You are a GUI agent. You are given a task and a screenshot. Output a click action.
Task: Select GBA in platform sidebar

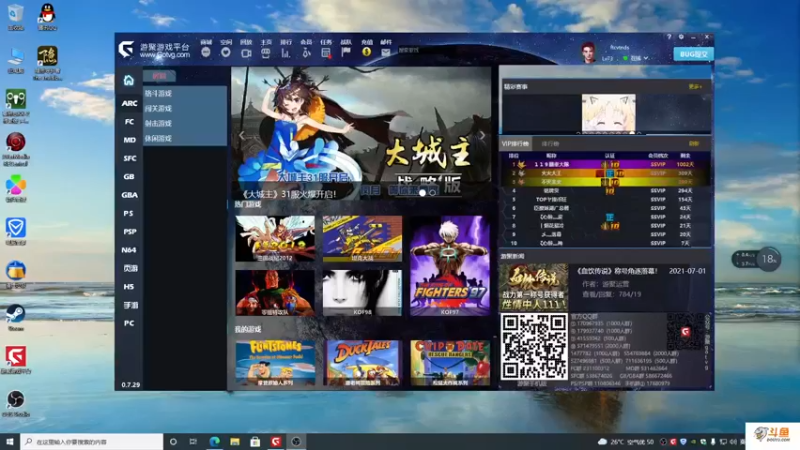click(x=129, y=195)
